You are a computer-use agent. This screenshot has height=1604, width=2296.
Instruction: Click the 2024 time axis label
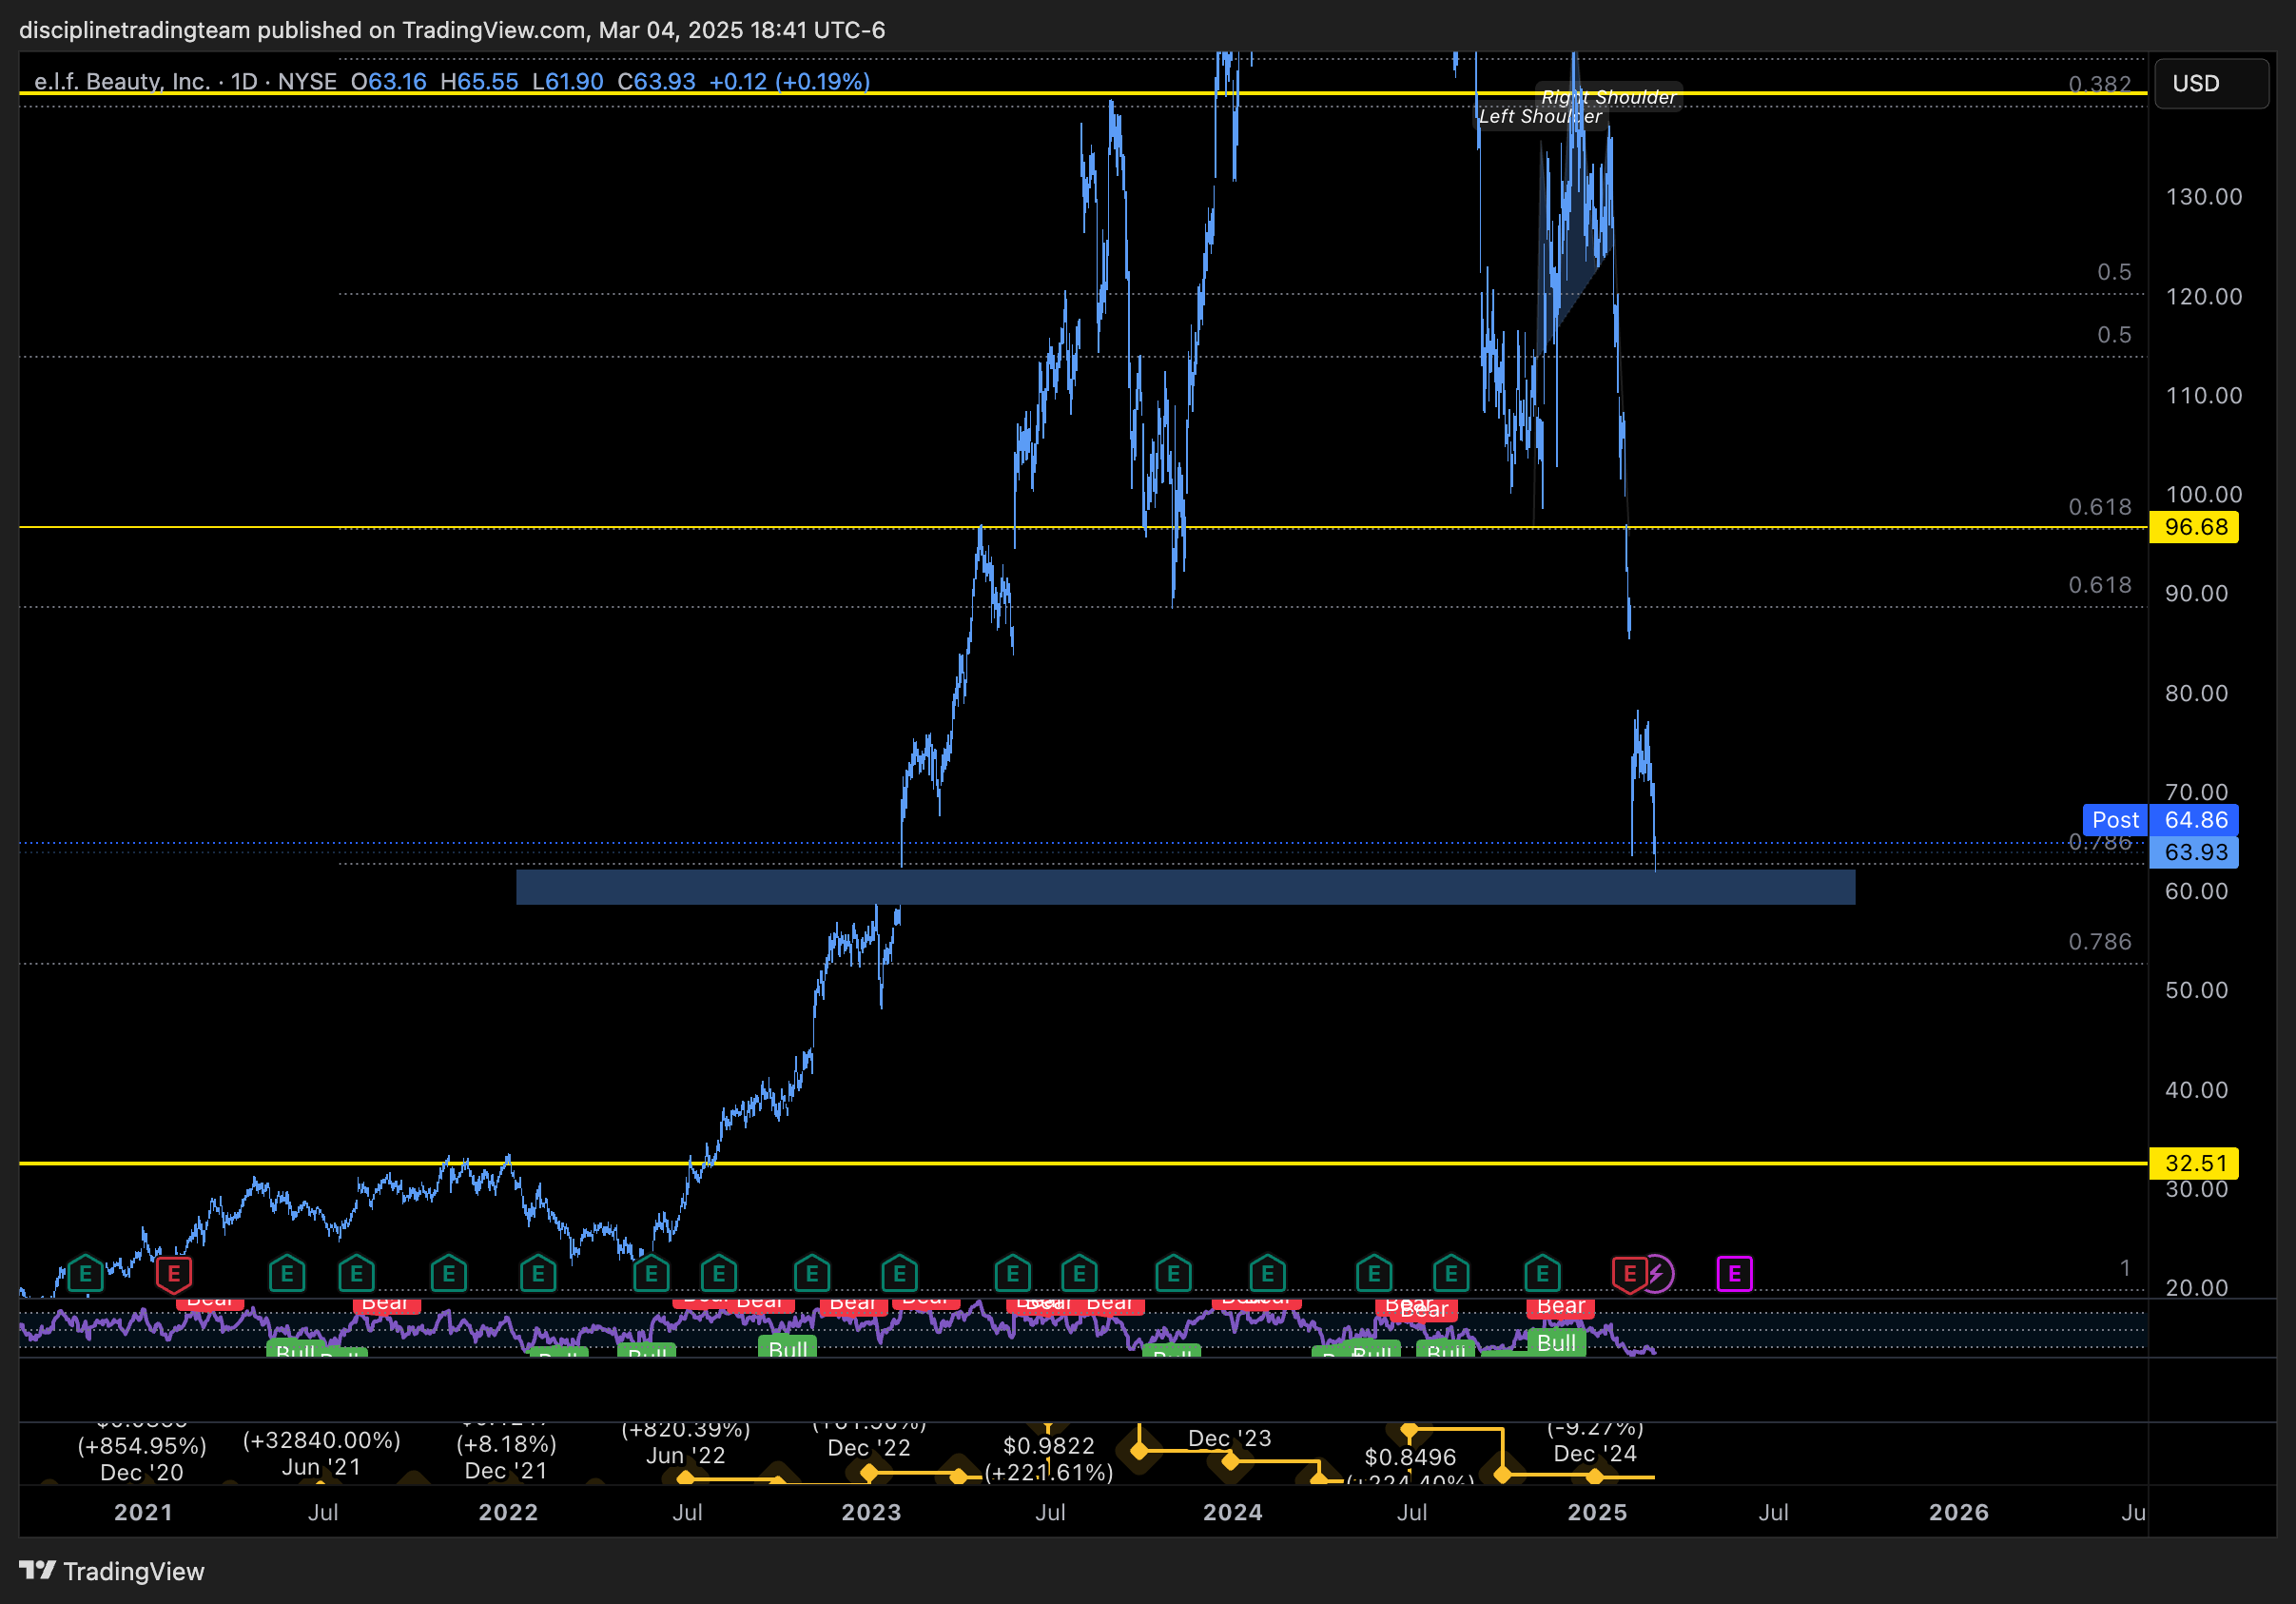[x=1232, y=1512]
